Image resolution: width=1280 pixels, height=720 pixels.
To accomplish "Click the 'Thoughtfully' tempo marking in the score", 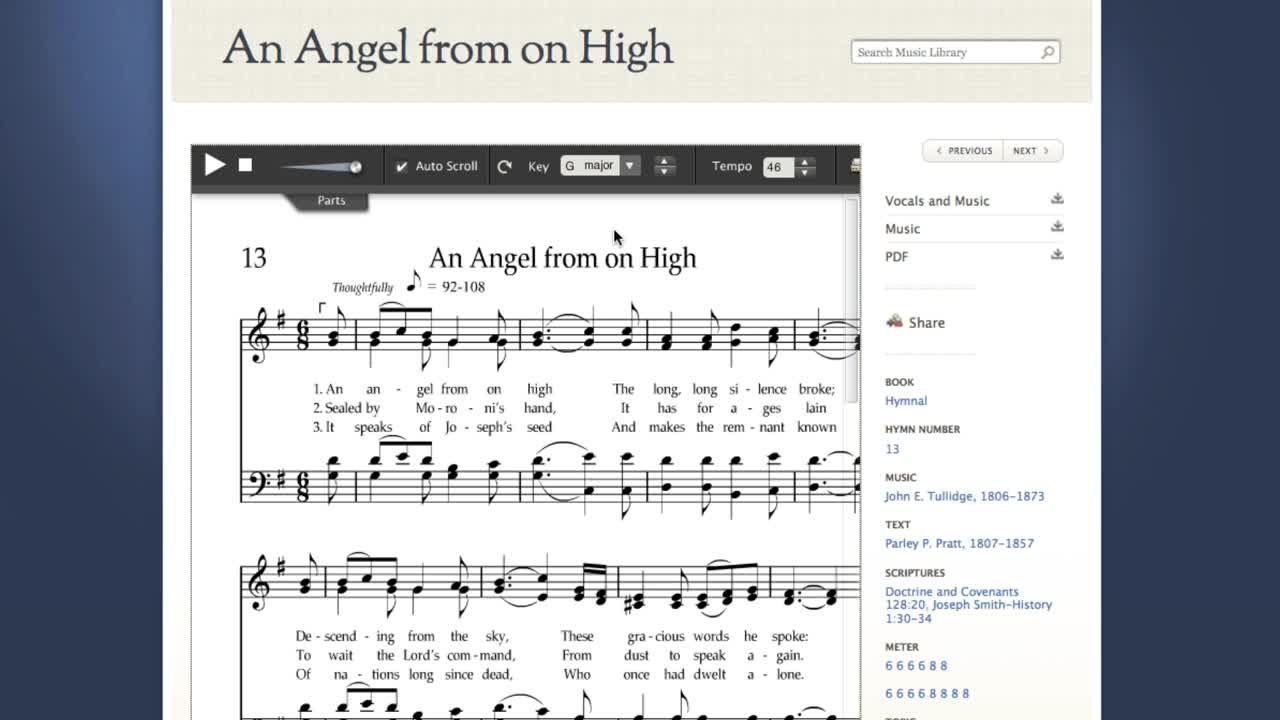I will point(362,288).
